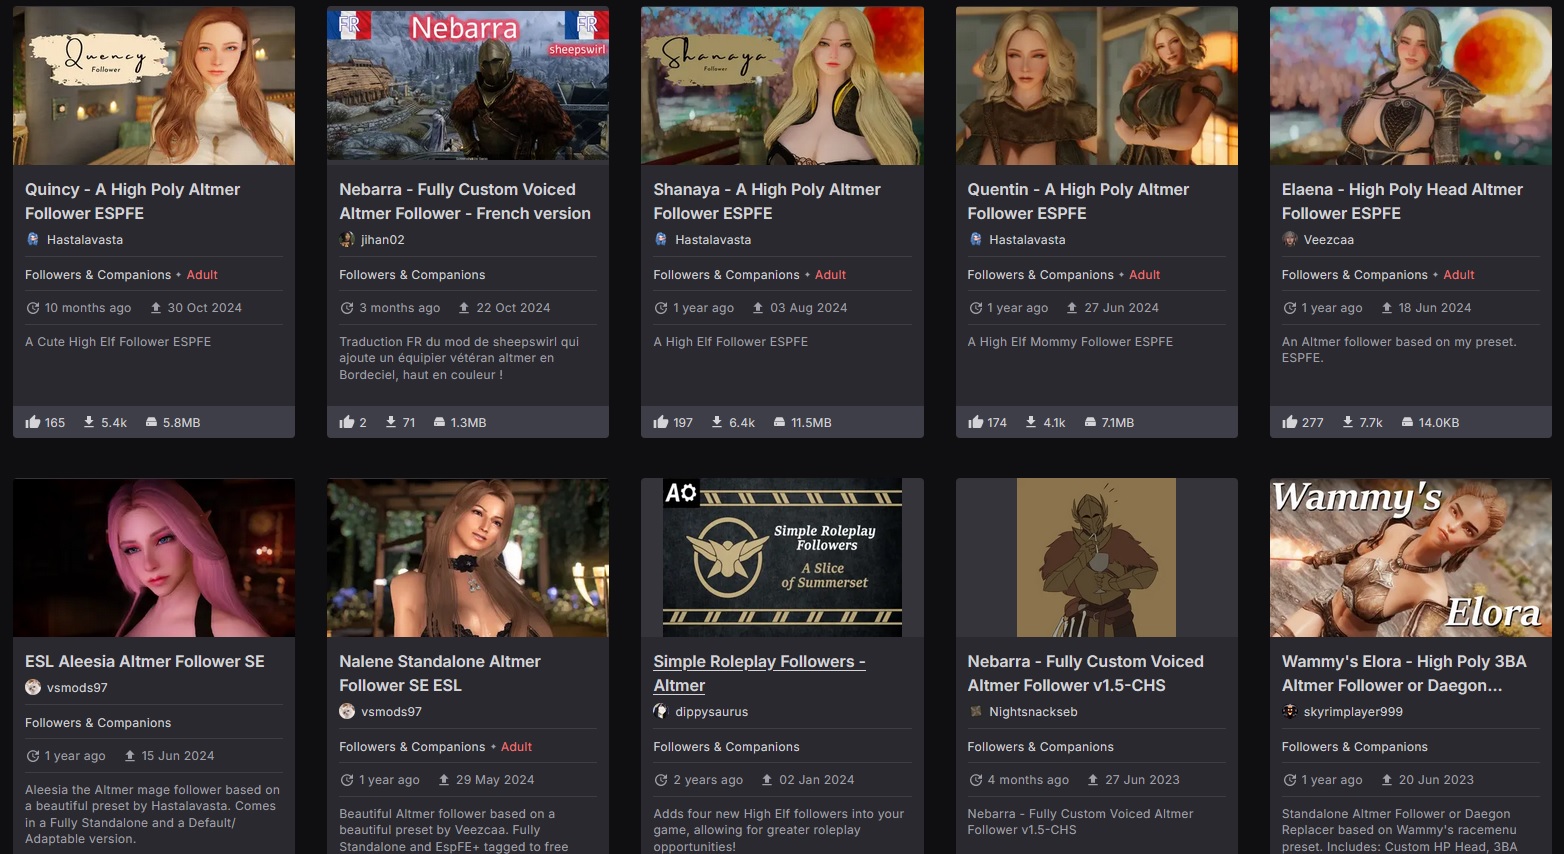The image size is (1564, 854).
Task: Open Nebarra v1.5-CHS mod title
Action: tap(1085, 673)
